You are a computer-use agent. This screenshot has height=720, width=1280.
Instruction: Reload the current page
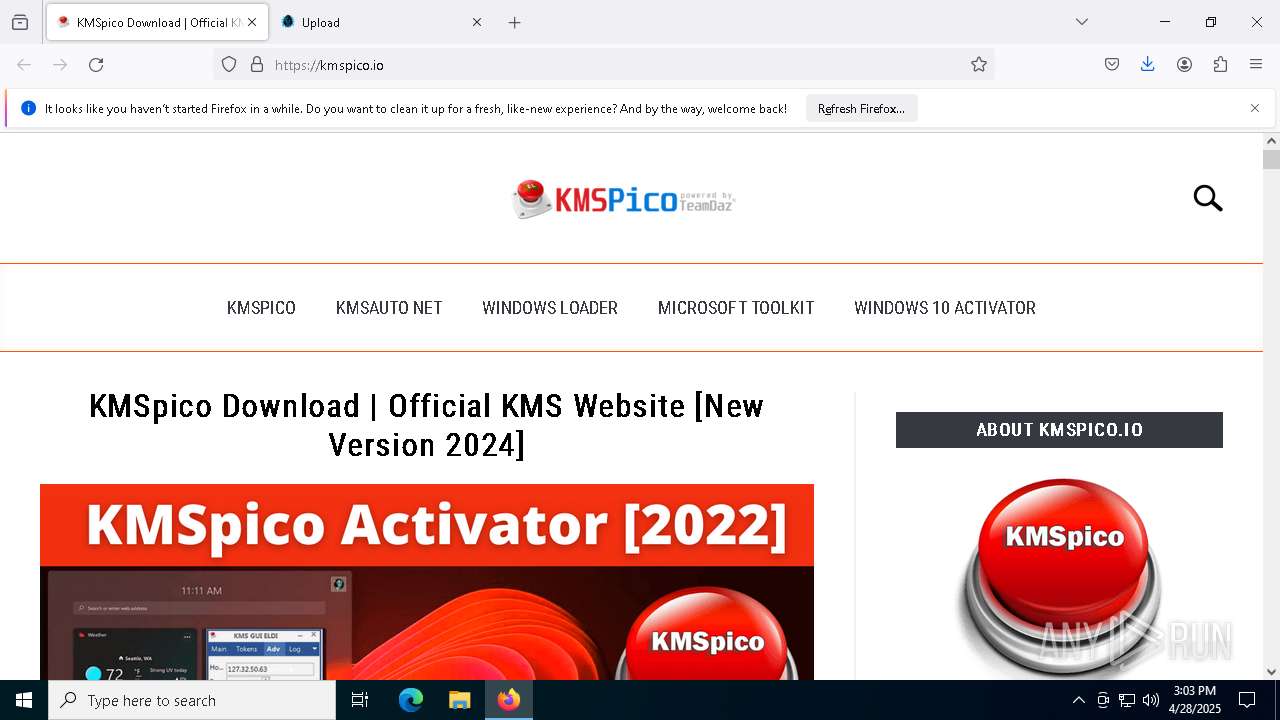pyautogui.click(x=96, y=64)
